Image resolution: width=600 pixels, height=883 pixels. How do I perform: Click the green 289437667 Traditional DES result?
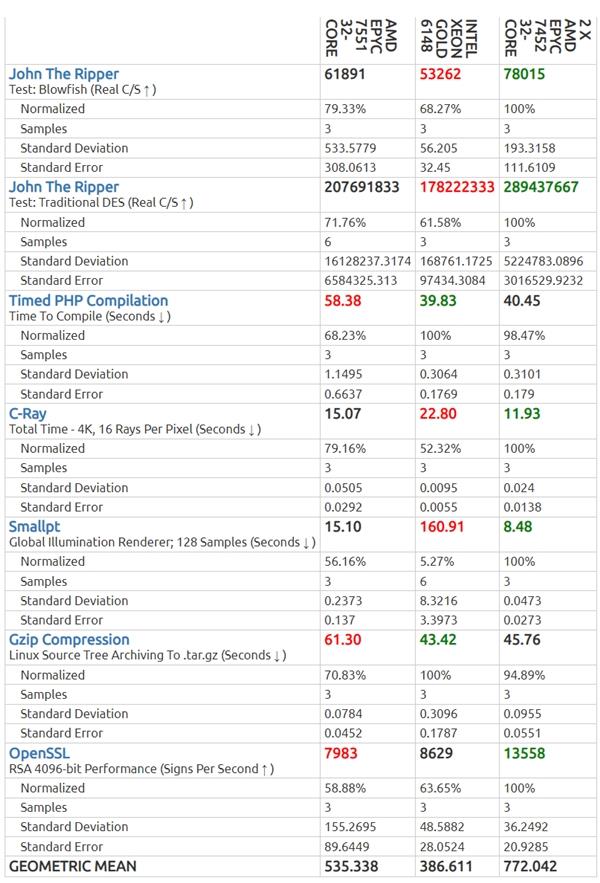[541, 187]
